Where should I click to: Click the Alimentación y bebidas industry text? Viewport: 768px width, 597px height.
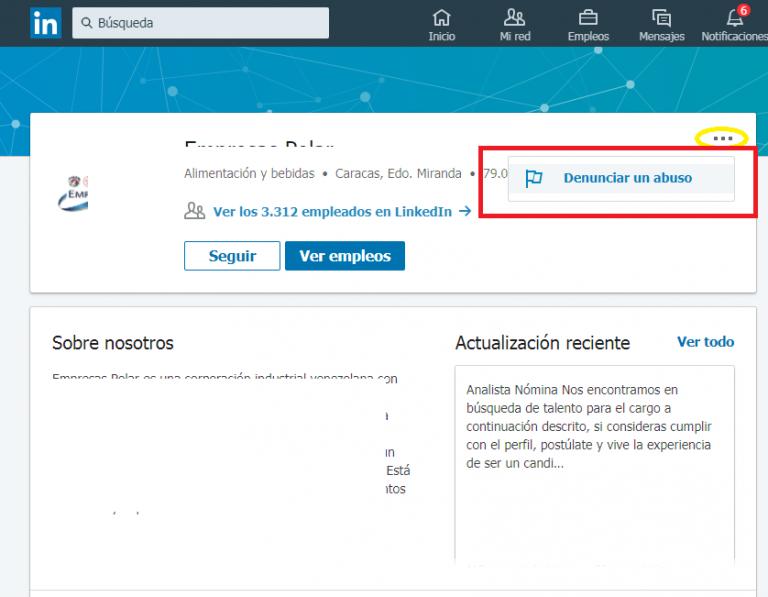(x=249, y=173)
